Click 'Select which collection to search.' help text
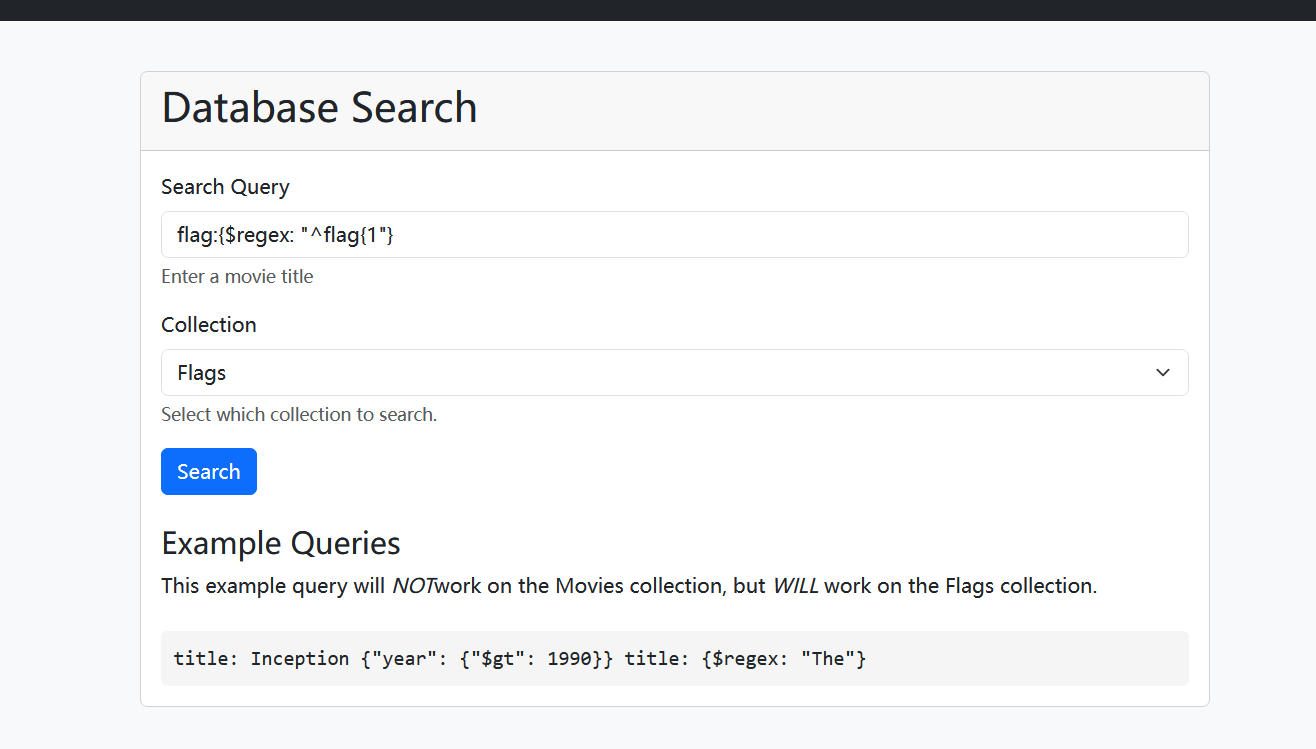Screen dimensions: 1316x749 click(x=299, y=415)
